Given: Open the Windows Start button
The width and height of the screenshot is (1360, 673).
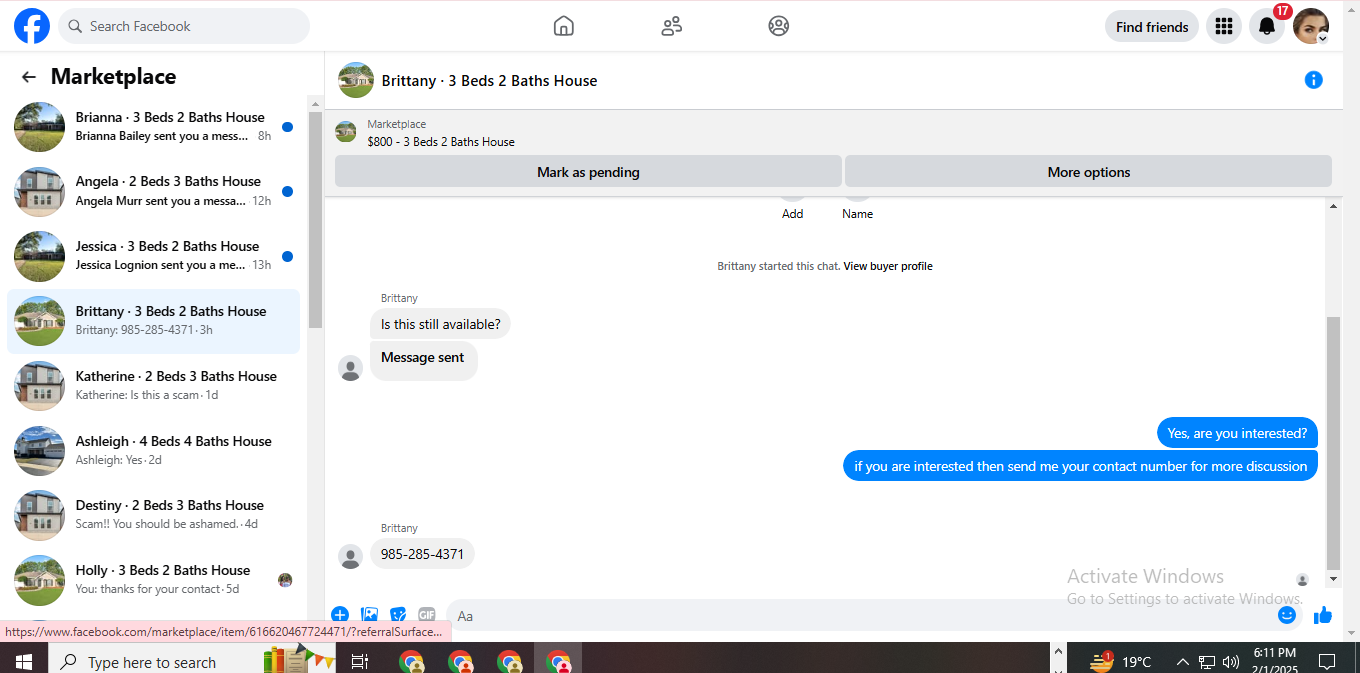Looking at the screenshot, I should pos(24,661).
